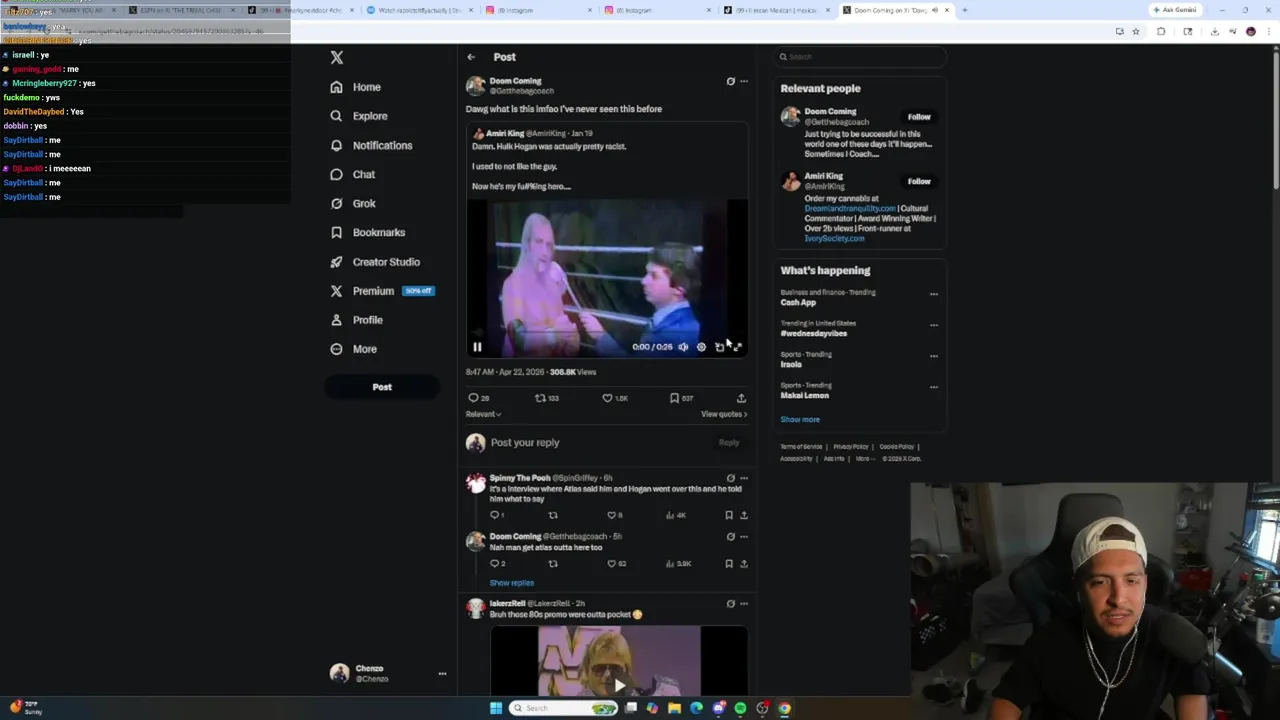Open the More menu in the sidebar
Screen dimensions: 1280x720
tap(354, 349)
